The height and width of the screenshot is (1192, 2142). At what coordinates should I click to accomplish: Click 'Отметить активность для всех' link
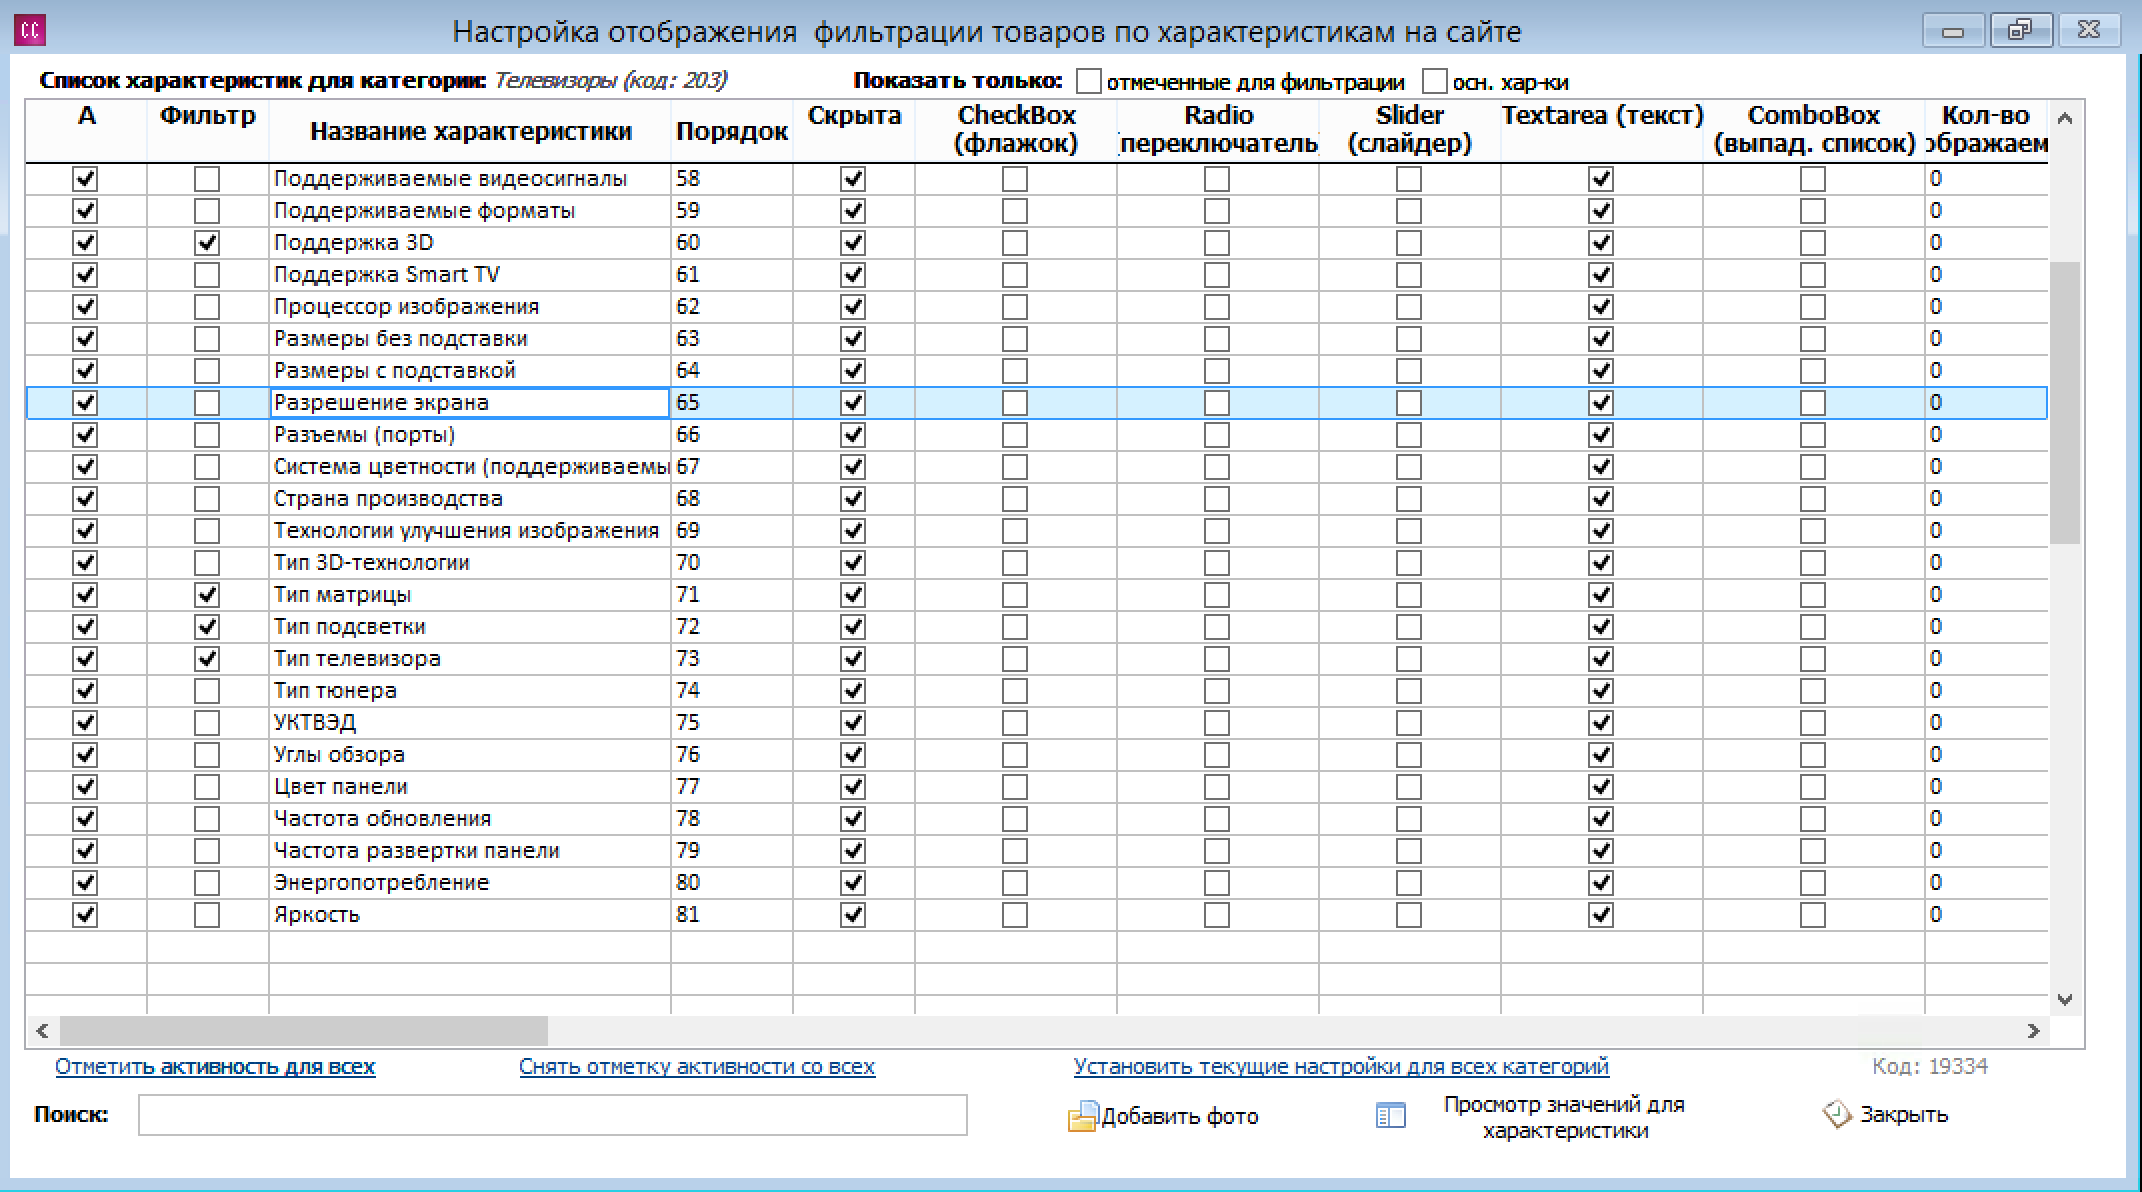(x=215, y=1067)
